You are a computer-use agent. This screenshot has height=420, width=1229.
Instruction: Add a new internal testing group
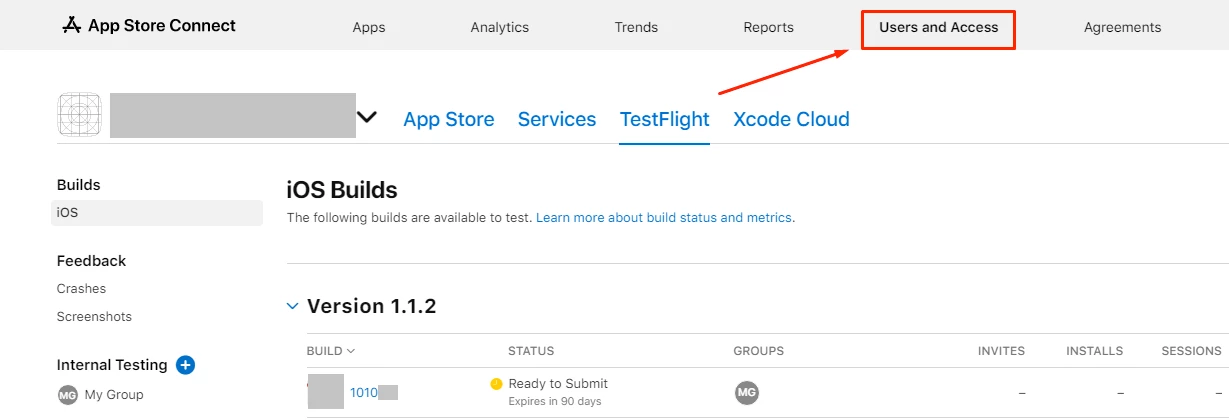click(x=185, y=365)
